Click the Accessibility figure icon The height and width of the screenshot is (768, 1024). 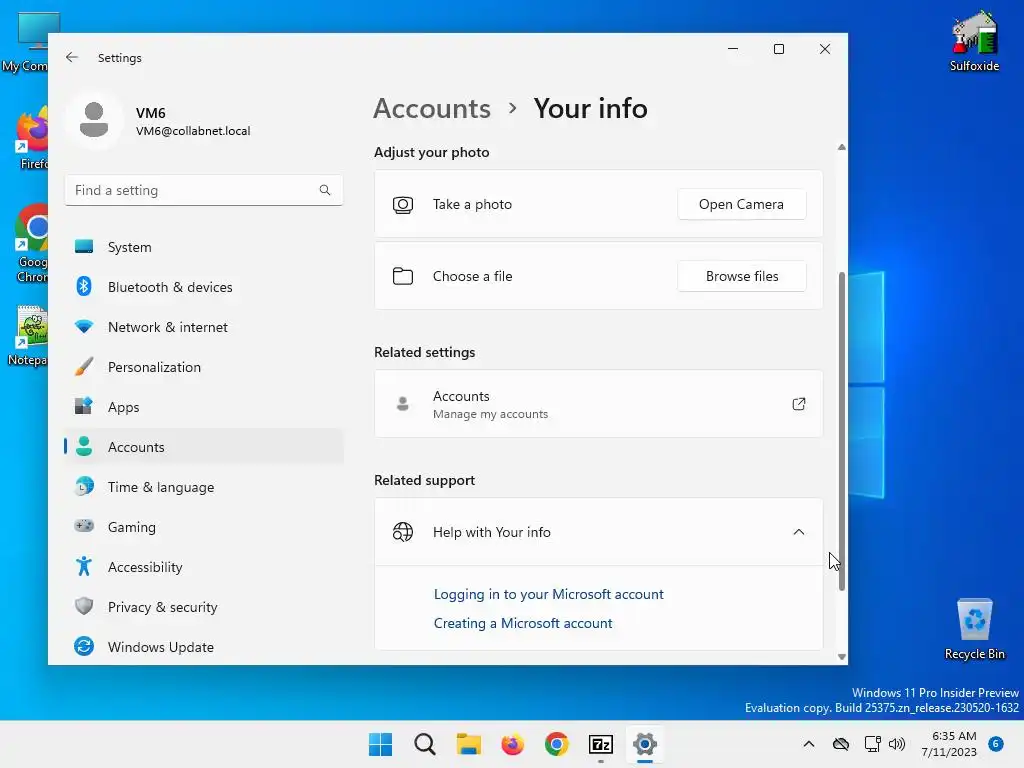[84, 566]
